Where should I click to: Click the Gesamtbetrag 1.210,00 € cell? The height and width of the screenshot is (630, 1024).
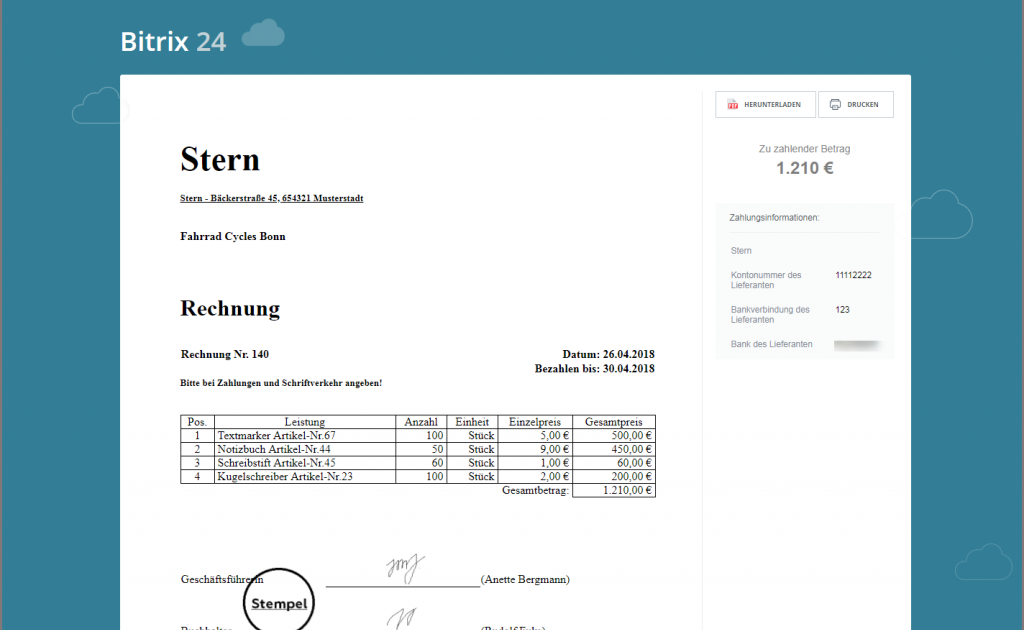coord(614,490)
